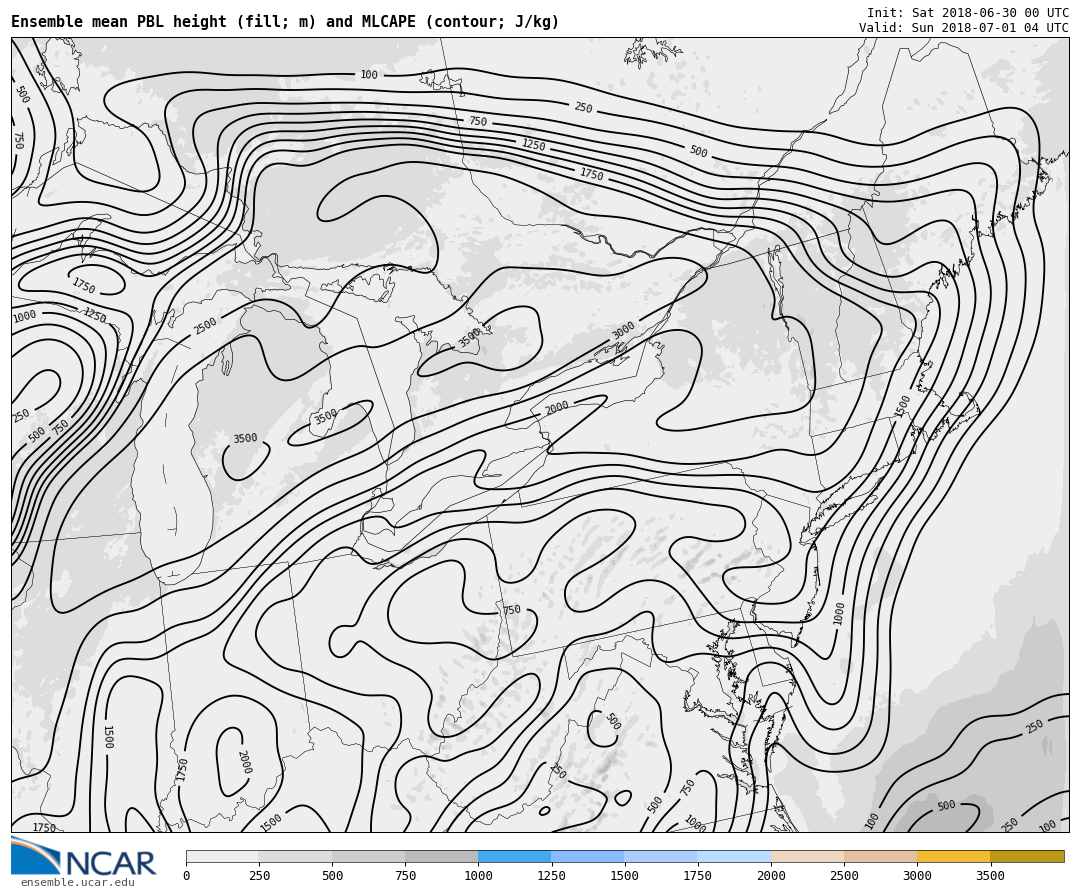
Task: Click the 750 contour label inside central closed contour
Action: click(512, 610)
